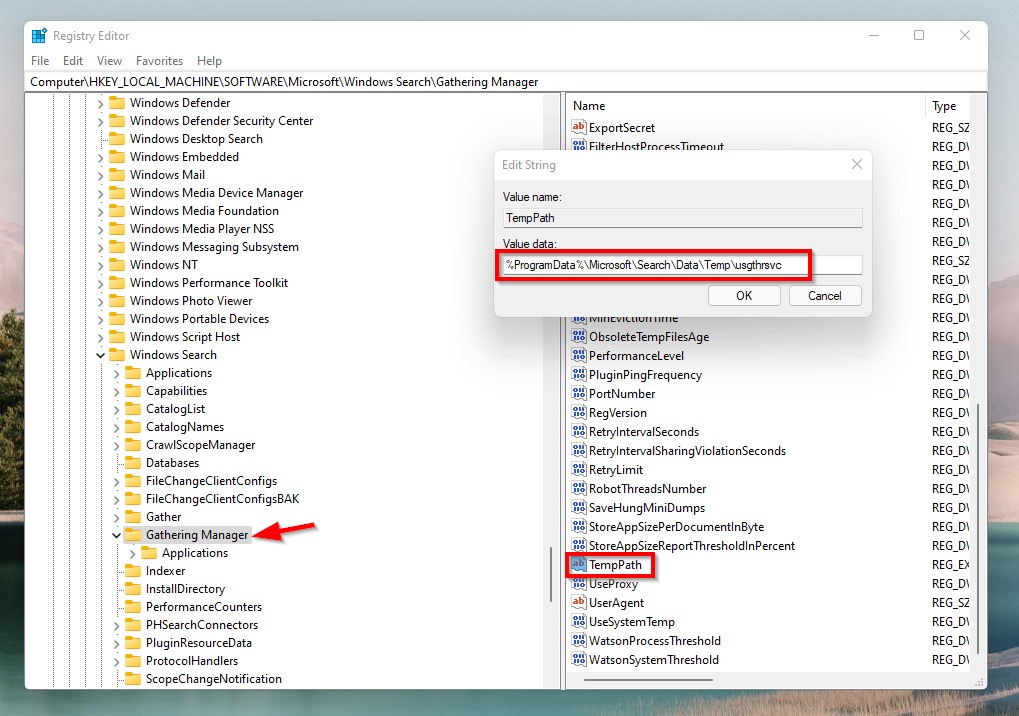Open the View menu
Image resolution: width=1019 pixels, height=716 pixels.
click(109, 60)
